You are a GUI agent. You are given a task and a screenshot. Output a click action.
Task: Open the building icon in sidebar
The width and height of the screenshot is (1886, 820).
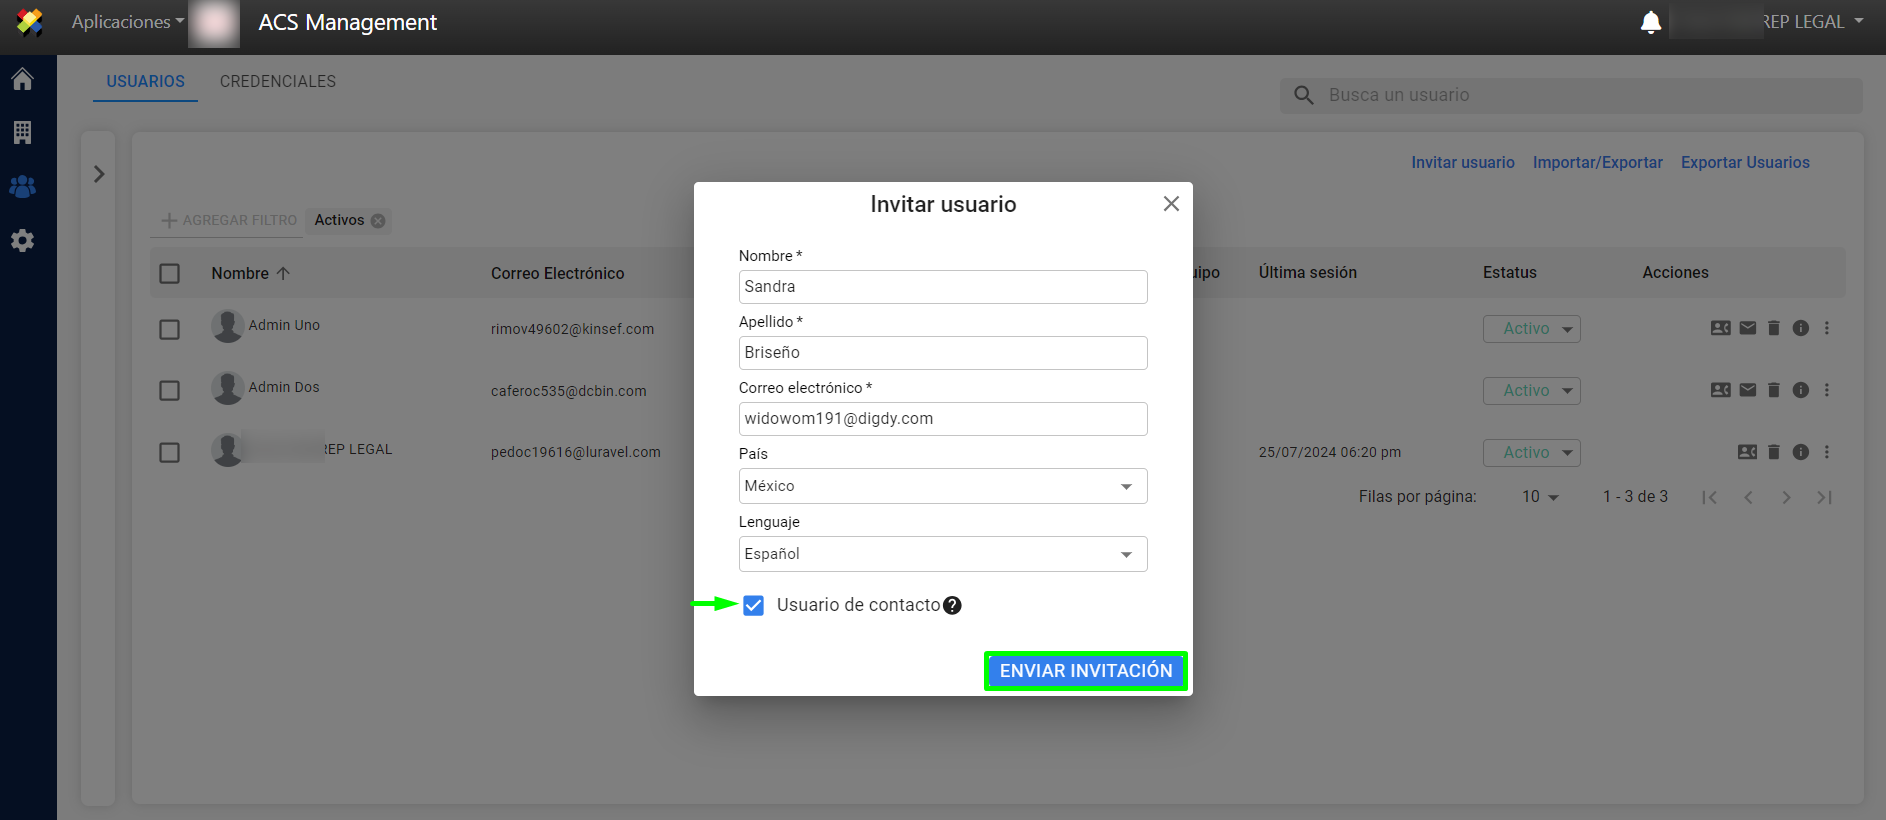coord(22,132)
